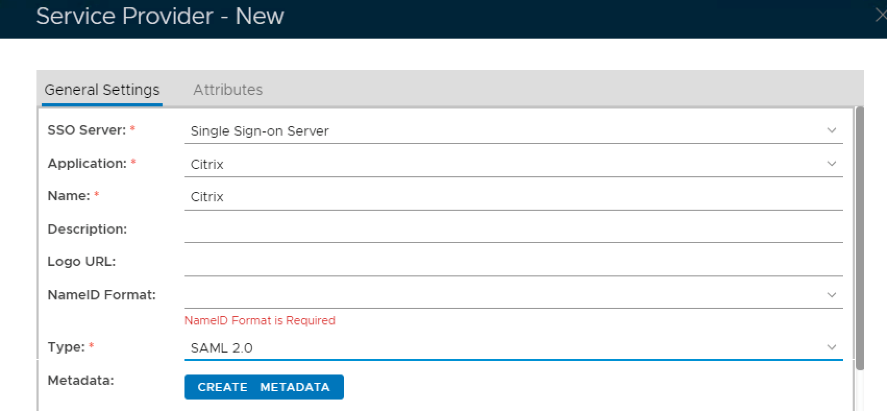Click the vertical scrollbar of the form
This screenshot has width=887, height=411.
click(x=860, y=250)
